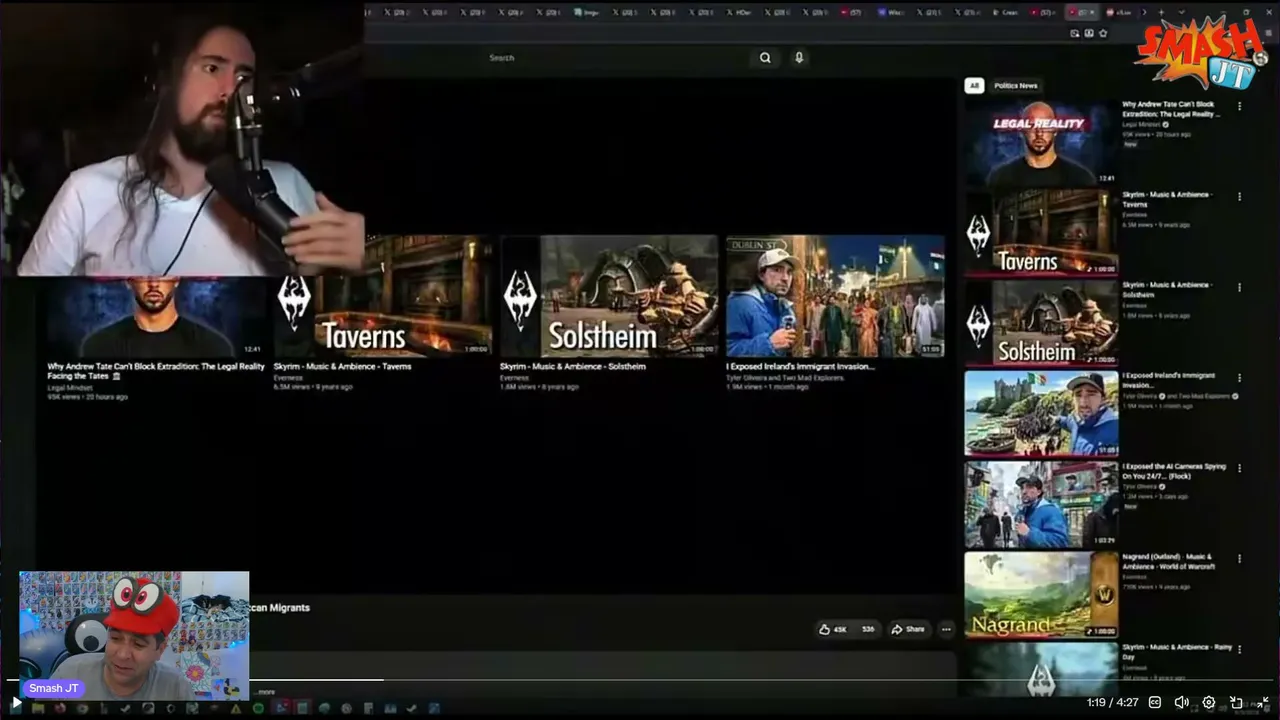This screenshot has width=1280, height=720.
Task: Open the sidebar Ireland castle video thumbnail
Action: (1041, 413)
